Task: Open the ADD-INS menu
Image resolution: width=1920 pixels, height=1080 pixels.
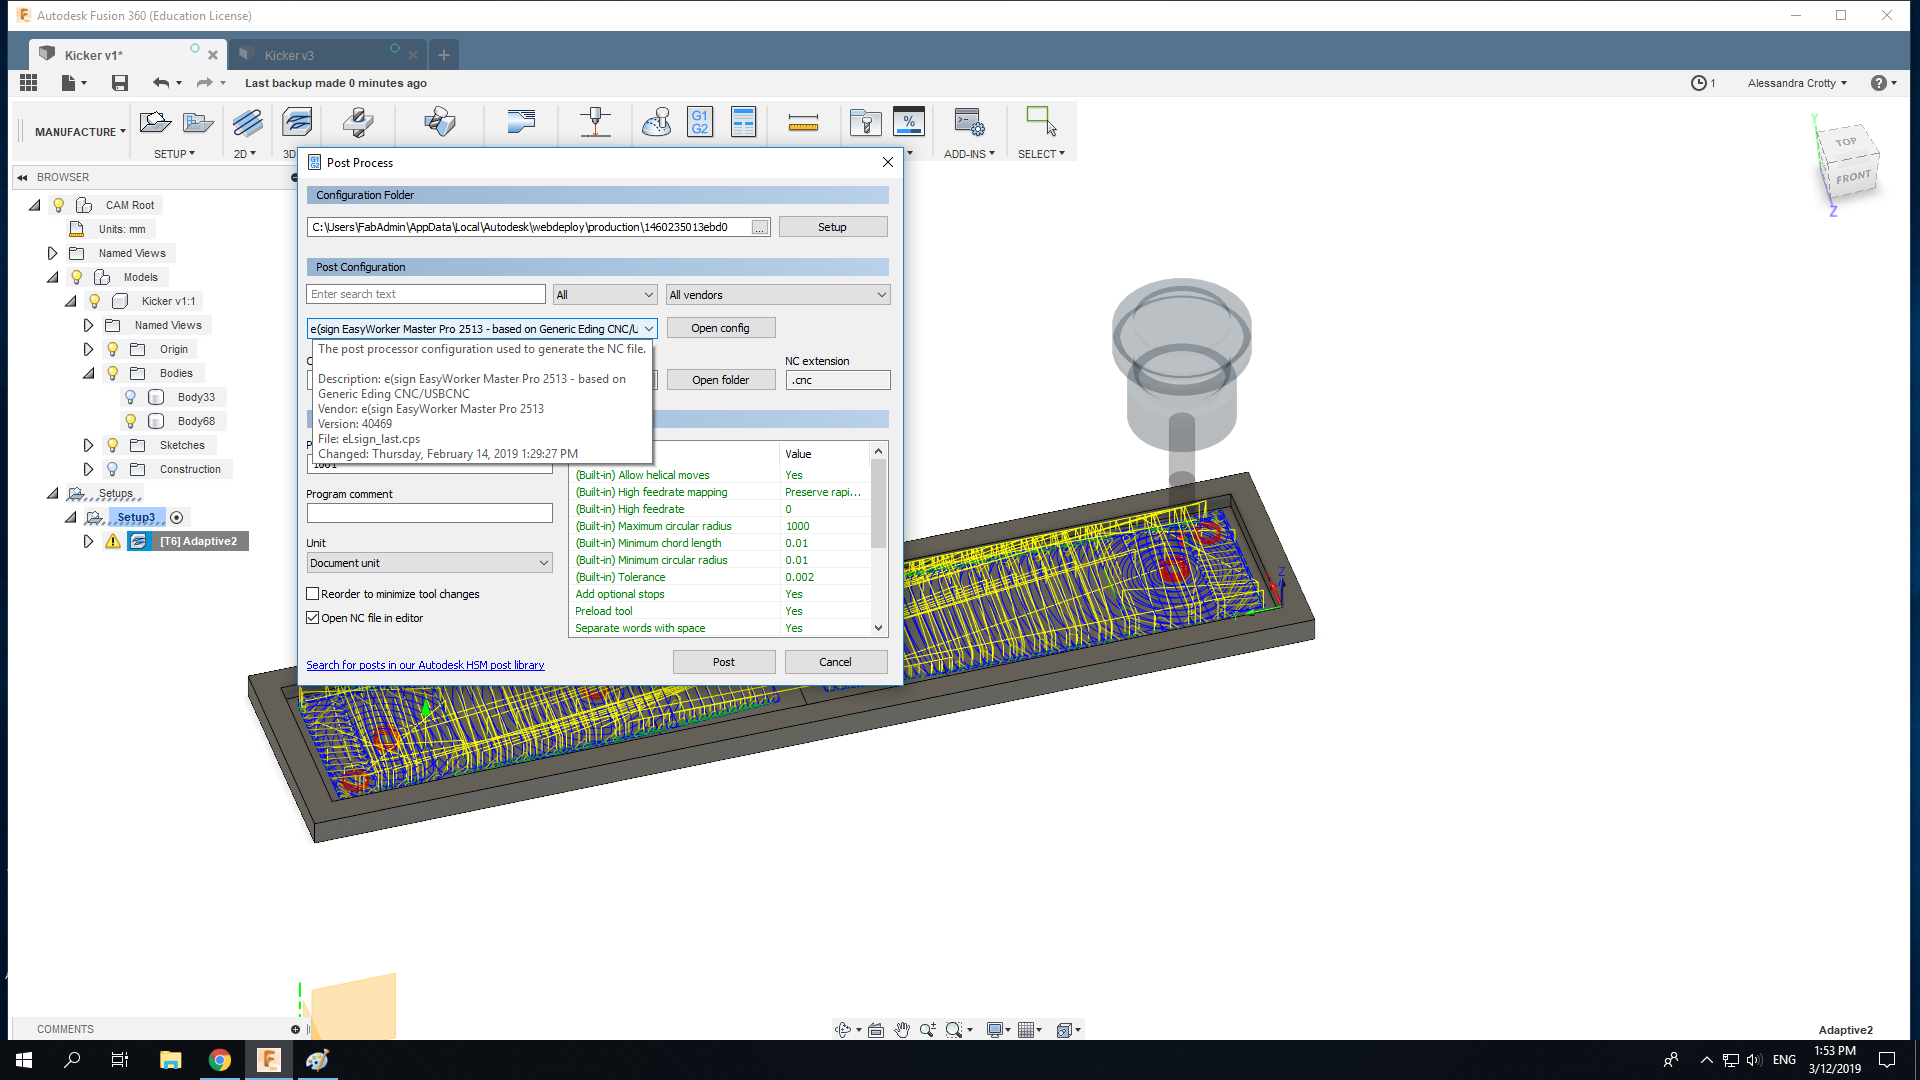Action: click(969, 154)
